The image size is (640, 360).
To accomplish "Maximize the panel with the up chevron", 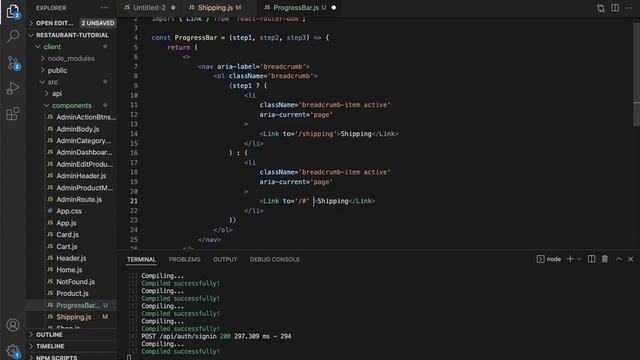I will click(619, 259).
